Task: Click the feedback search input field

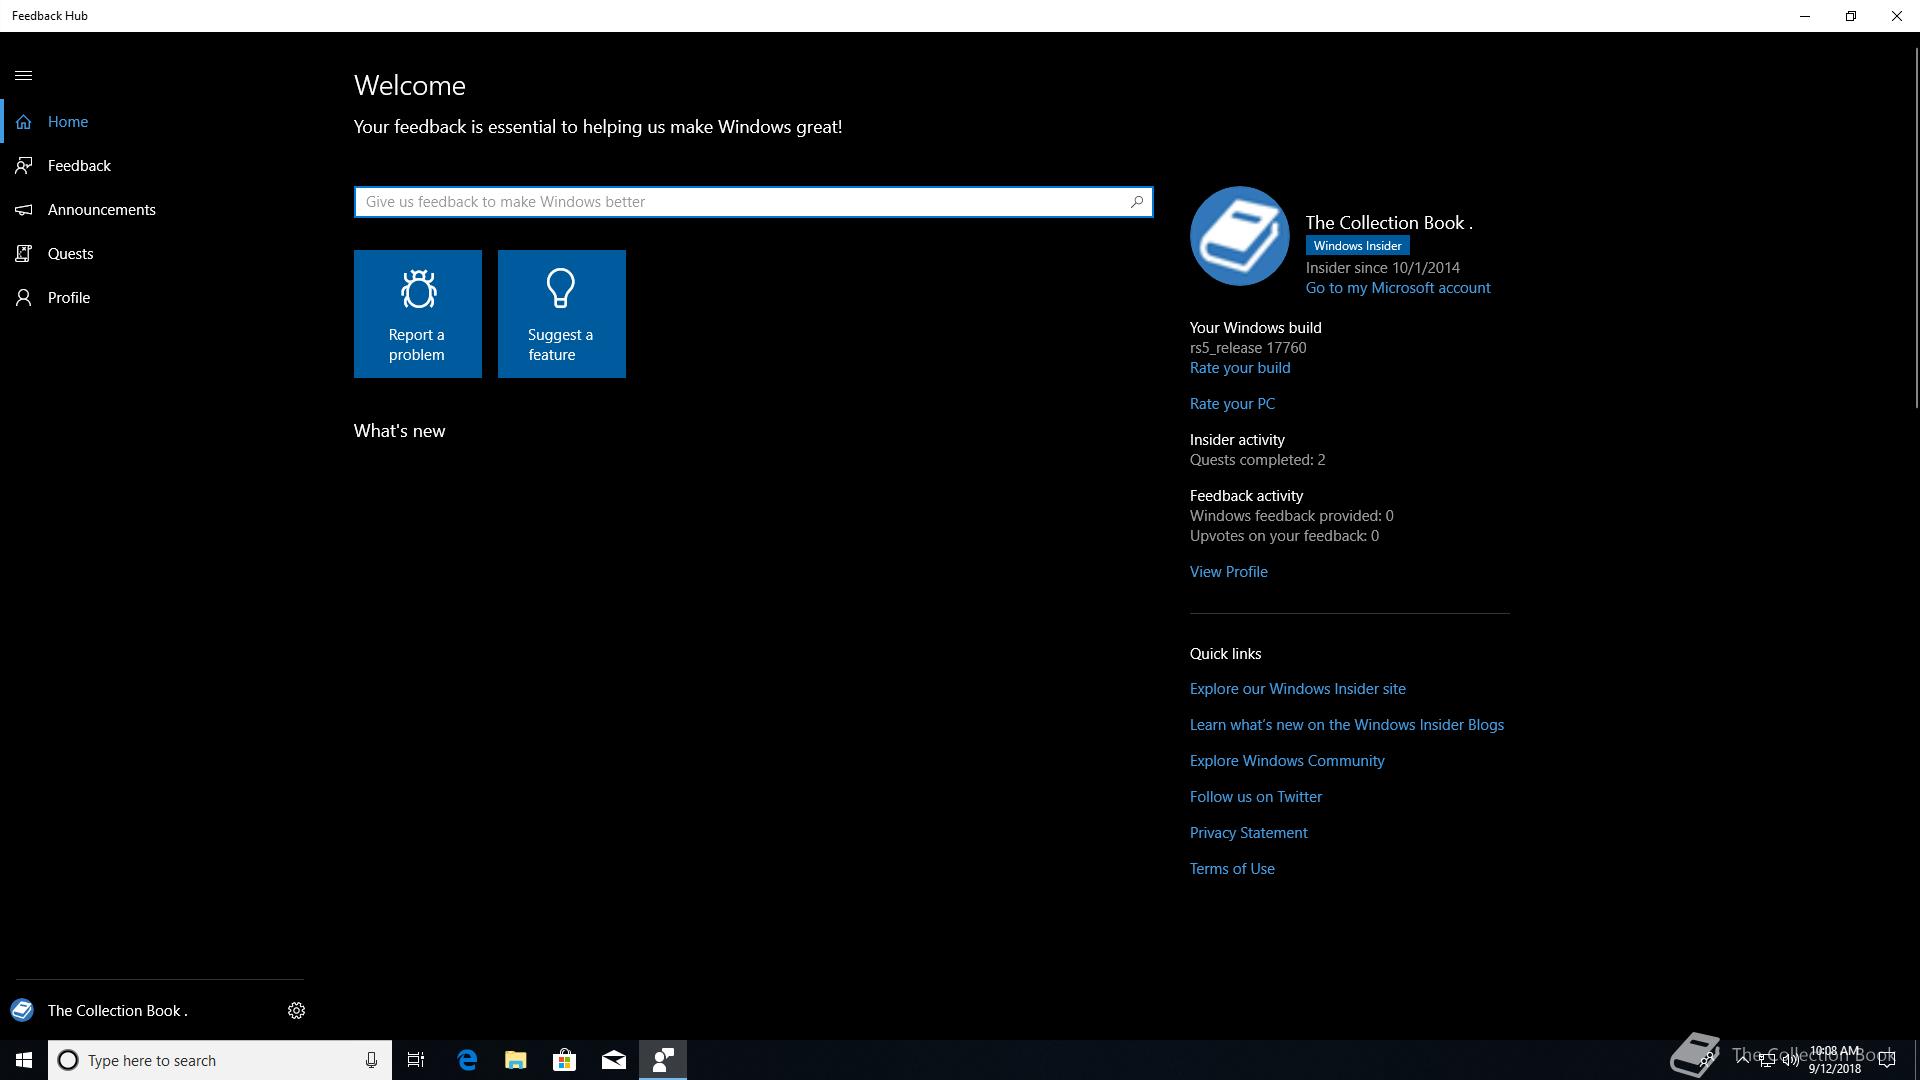Action: pos(740,202)
